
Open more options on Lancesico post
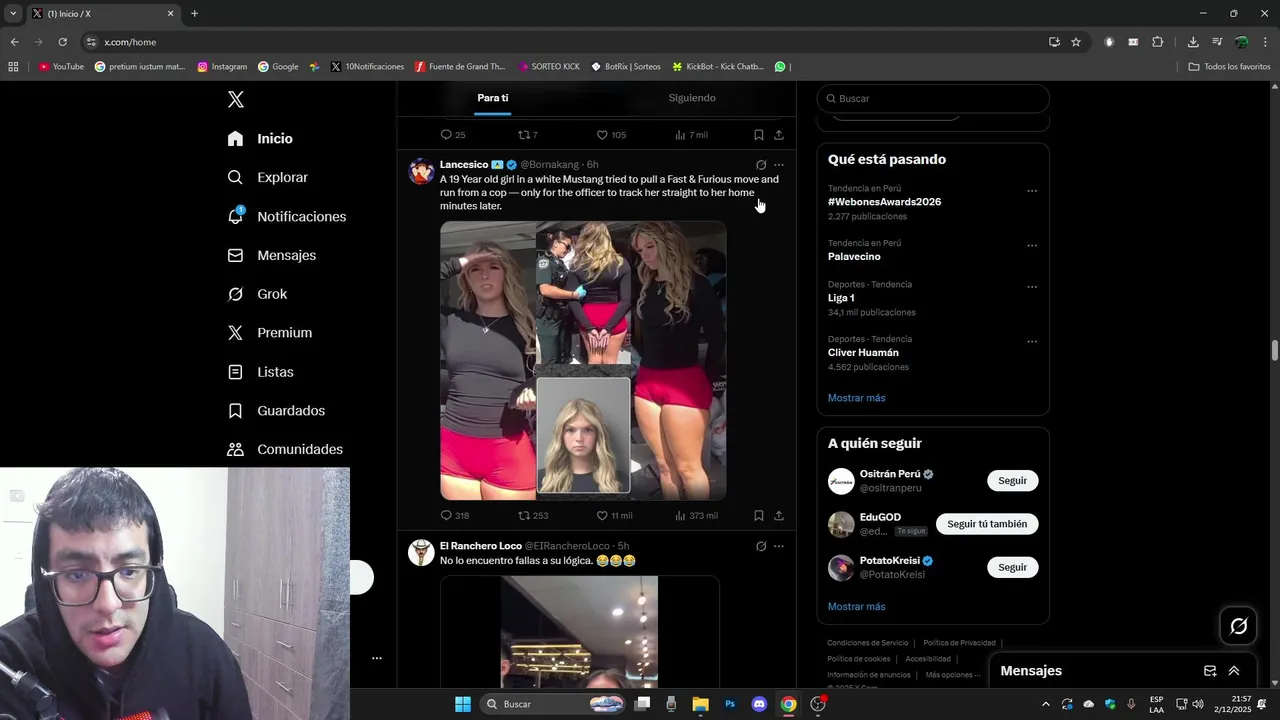click(x=779, y=165)
